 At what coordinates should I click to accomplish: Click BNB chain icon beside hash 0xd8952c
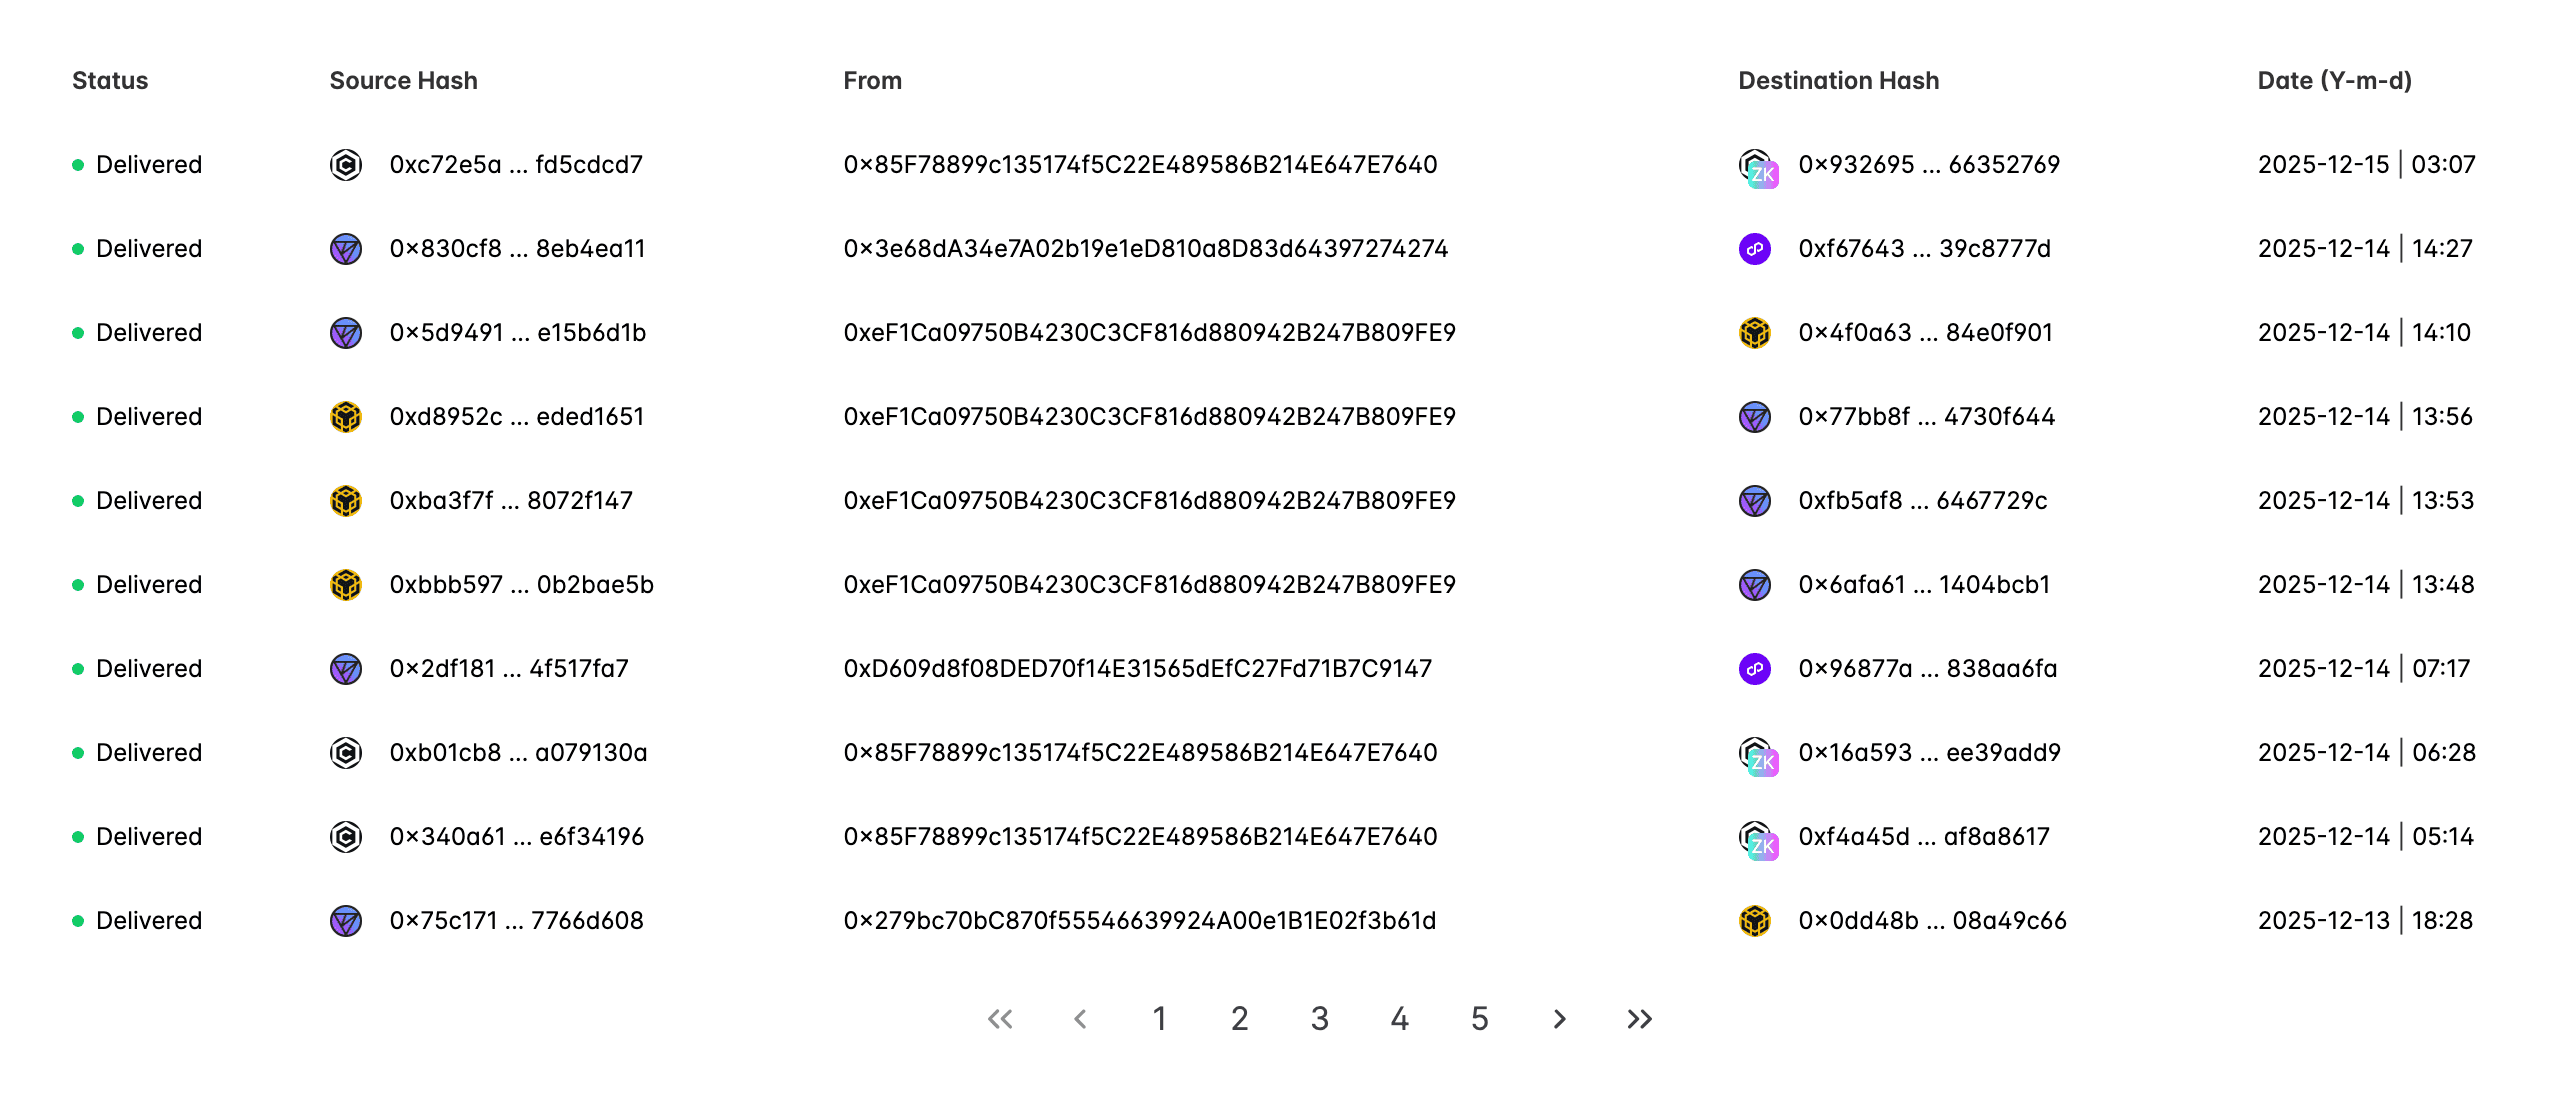point(346,417)
